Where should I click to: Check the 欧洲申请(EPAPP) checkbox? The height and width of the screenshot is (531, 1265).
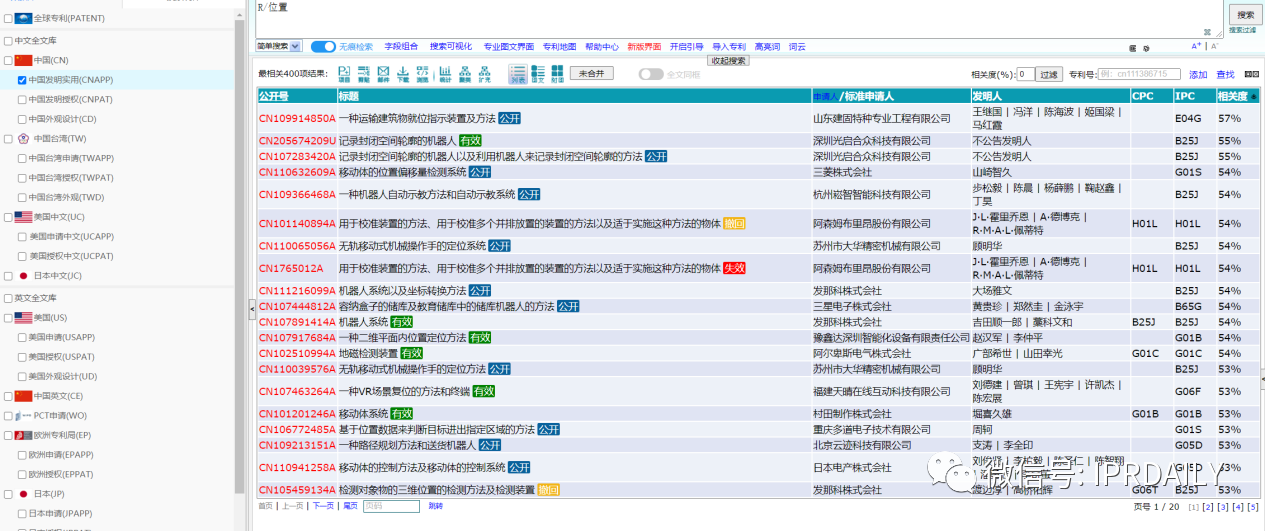[22, 454]
